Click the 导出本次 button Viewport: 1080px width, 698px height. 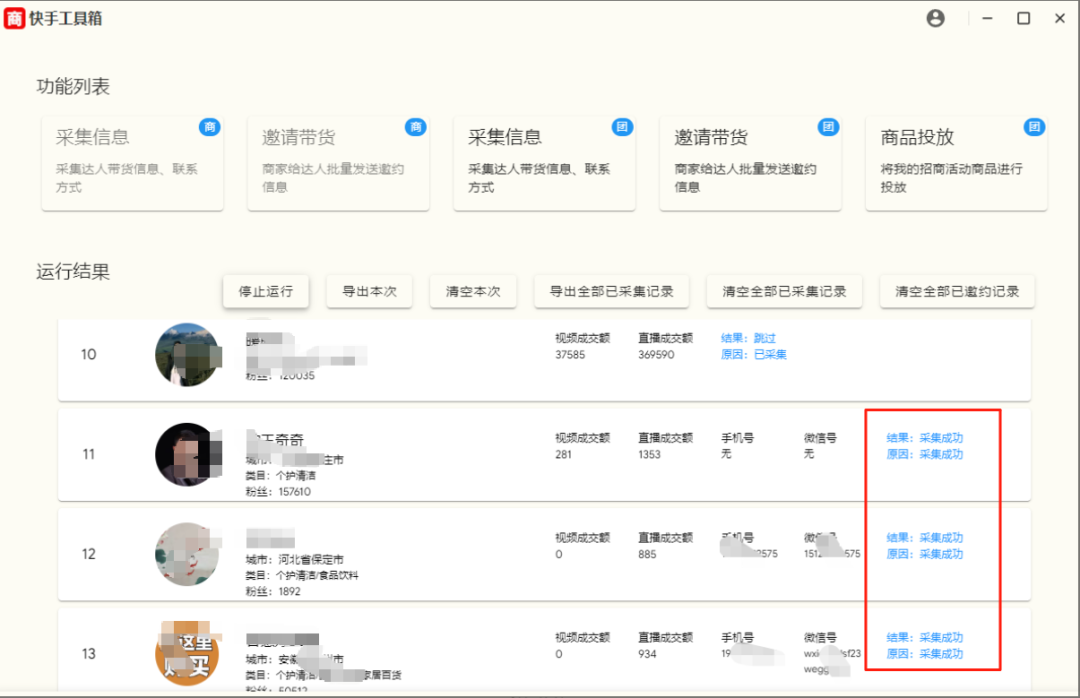369,291
